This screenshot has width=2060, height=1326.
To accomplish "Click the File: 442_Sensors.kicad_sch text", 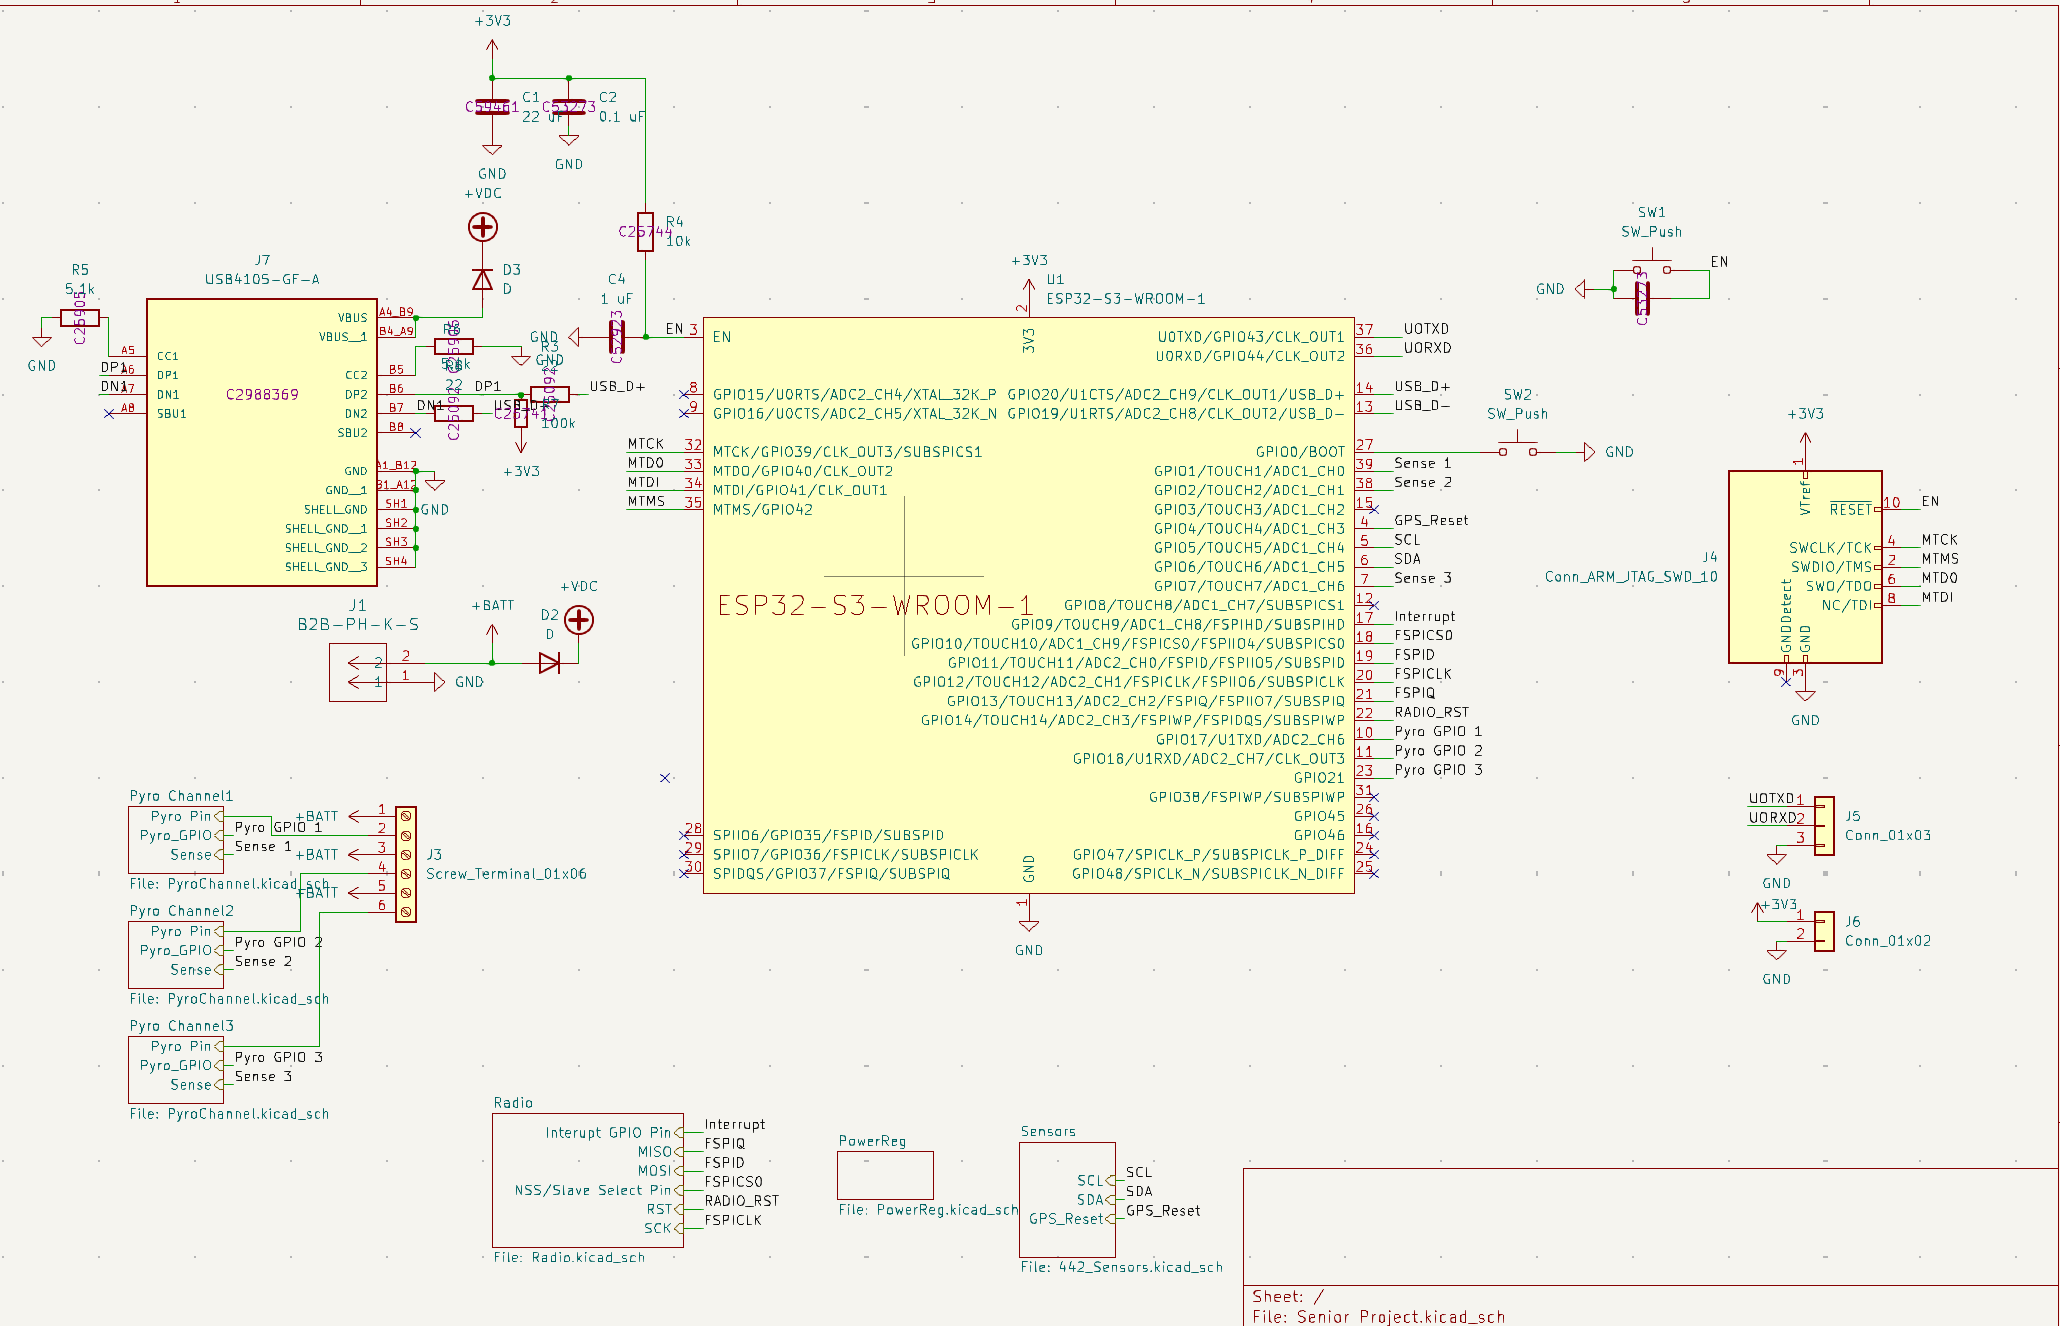I will click(x=1121, y=1267).
